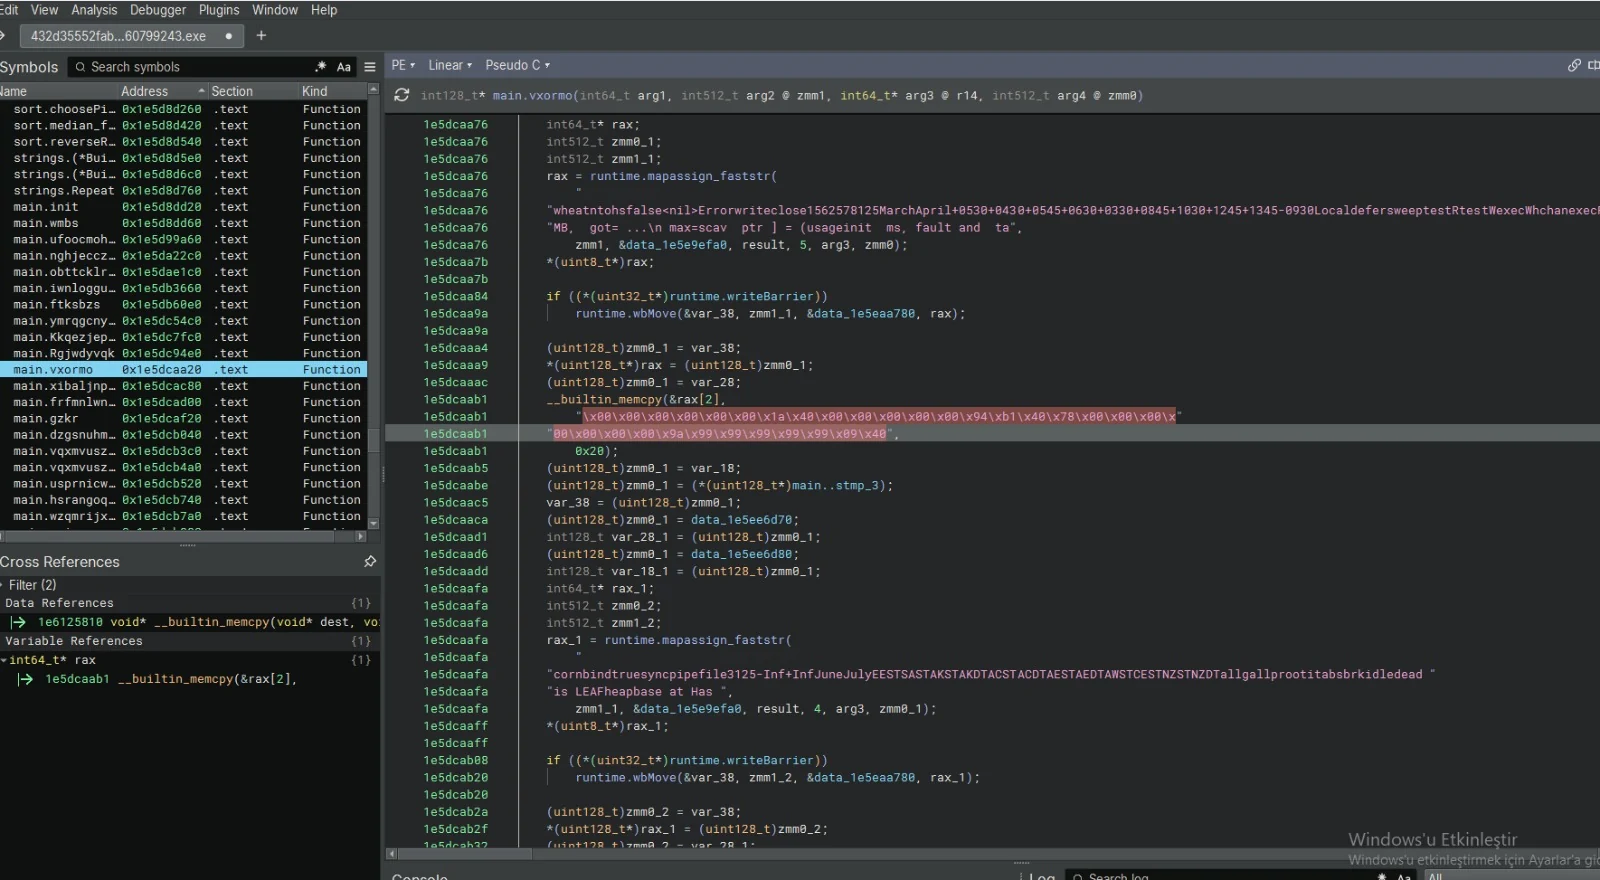Click the link sync icon in the view header
This screenshot has width=1600, height=880.
(x=1574, y=65)
